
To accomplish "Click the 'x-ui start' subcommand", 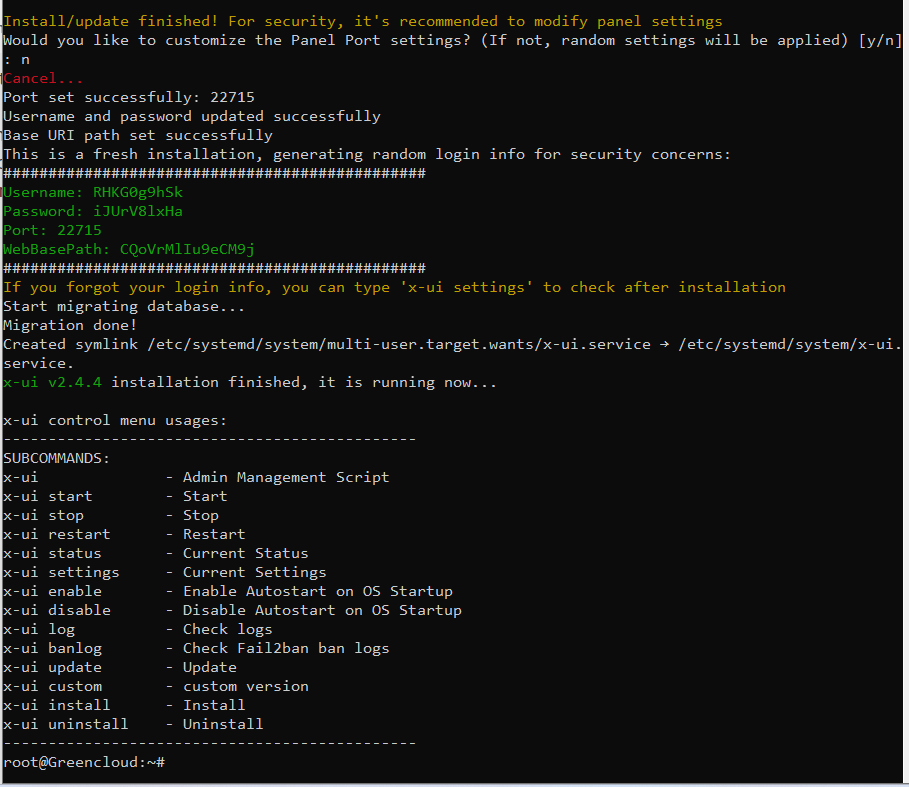I will click(x=48, y=497).
